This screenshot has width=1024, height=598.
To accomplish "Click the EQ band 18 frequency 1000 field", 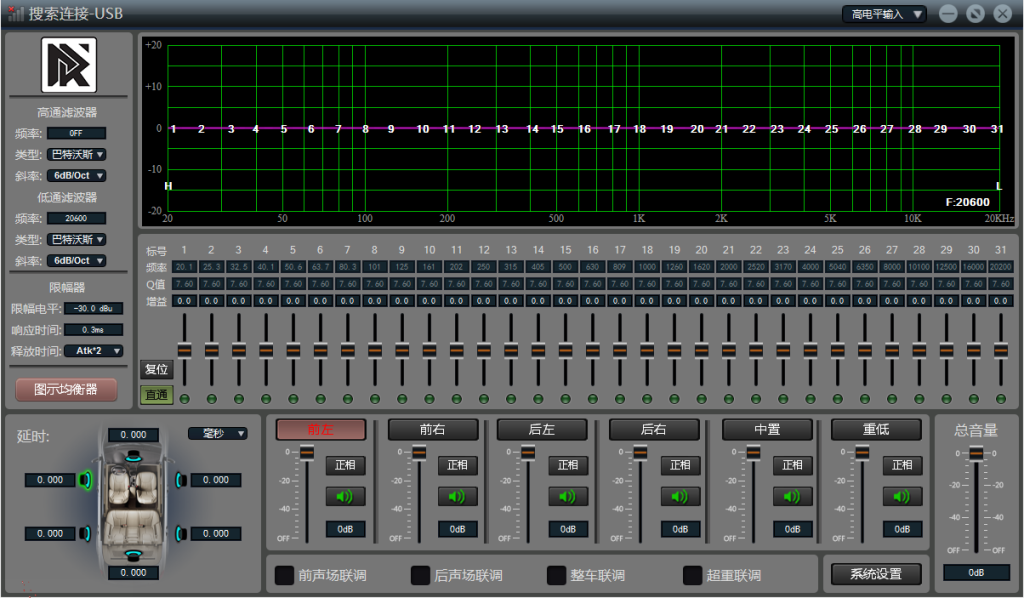I will pyautogui.click(x=647, y=267).
